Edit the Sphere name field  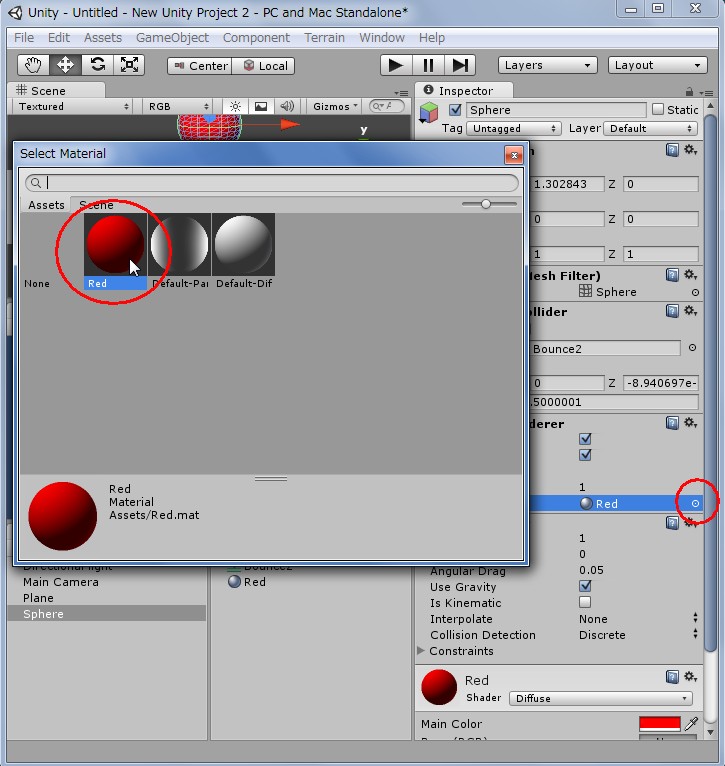pos(556,110)
